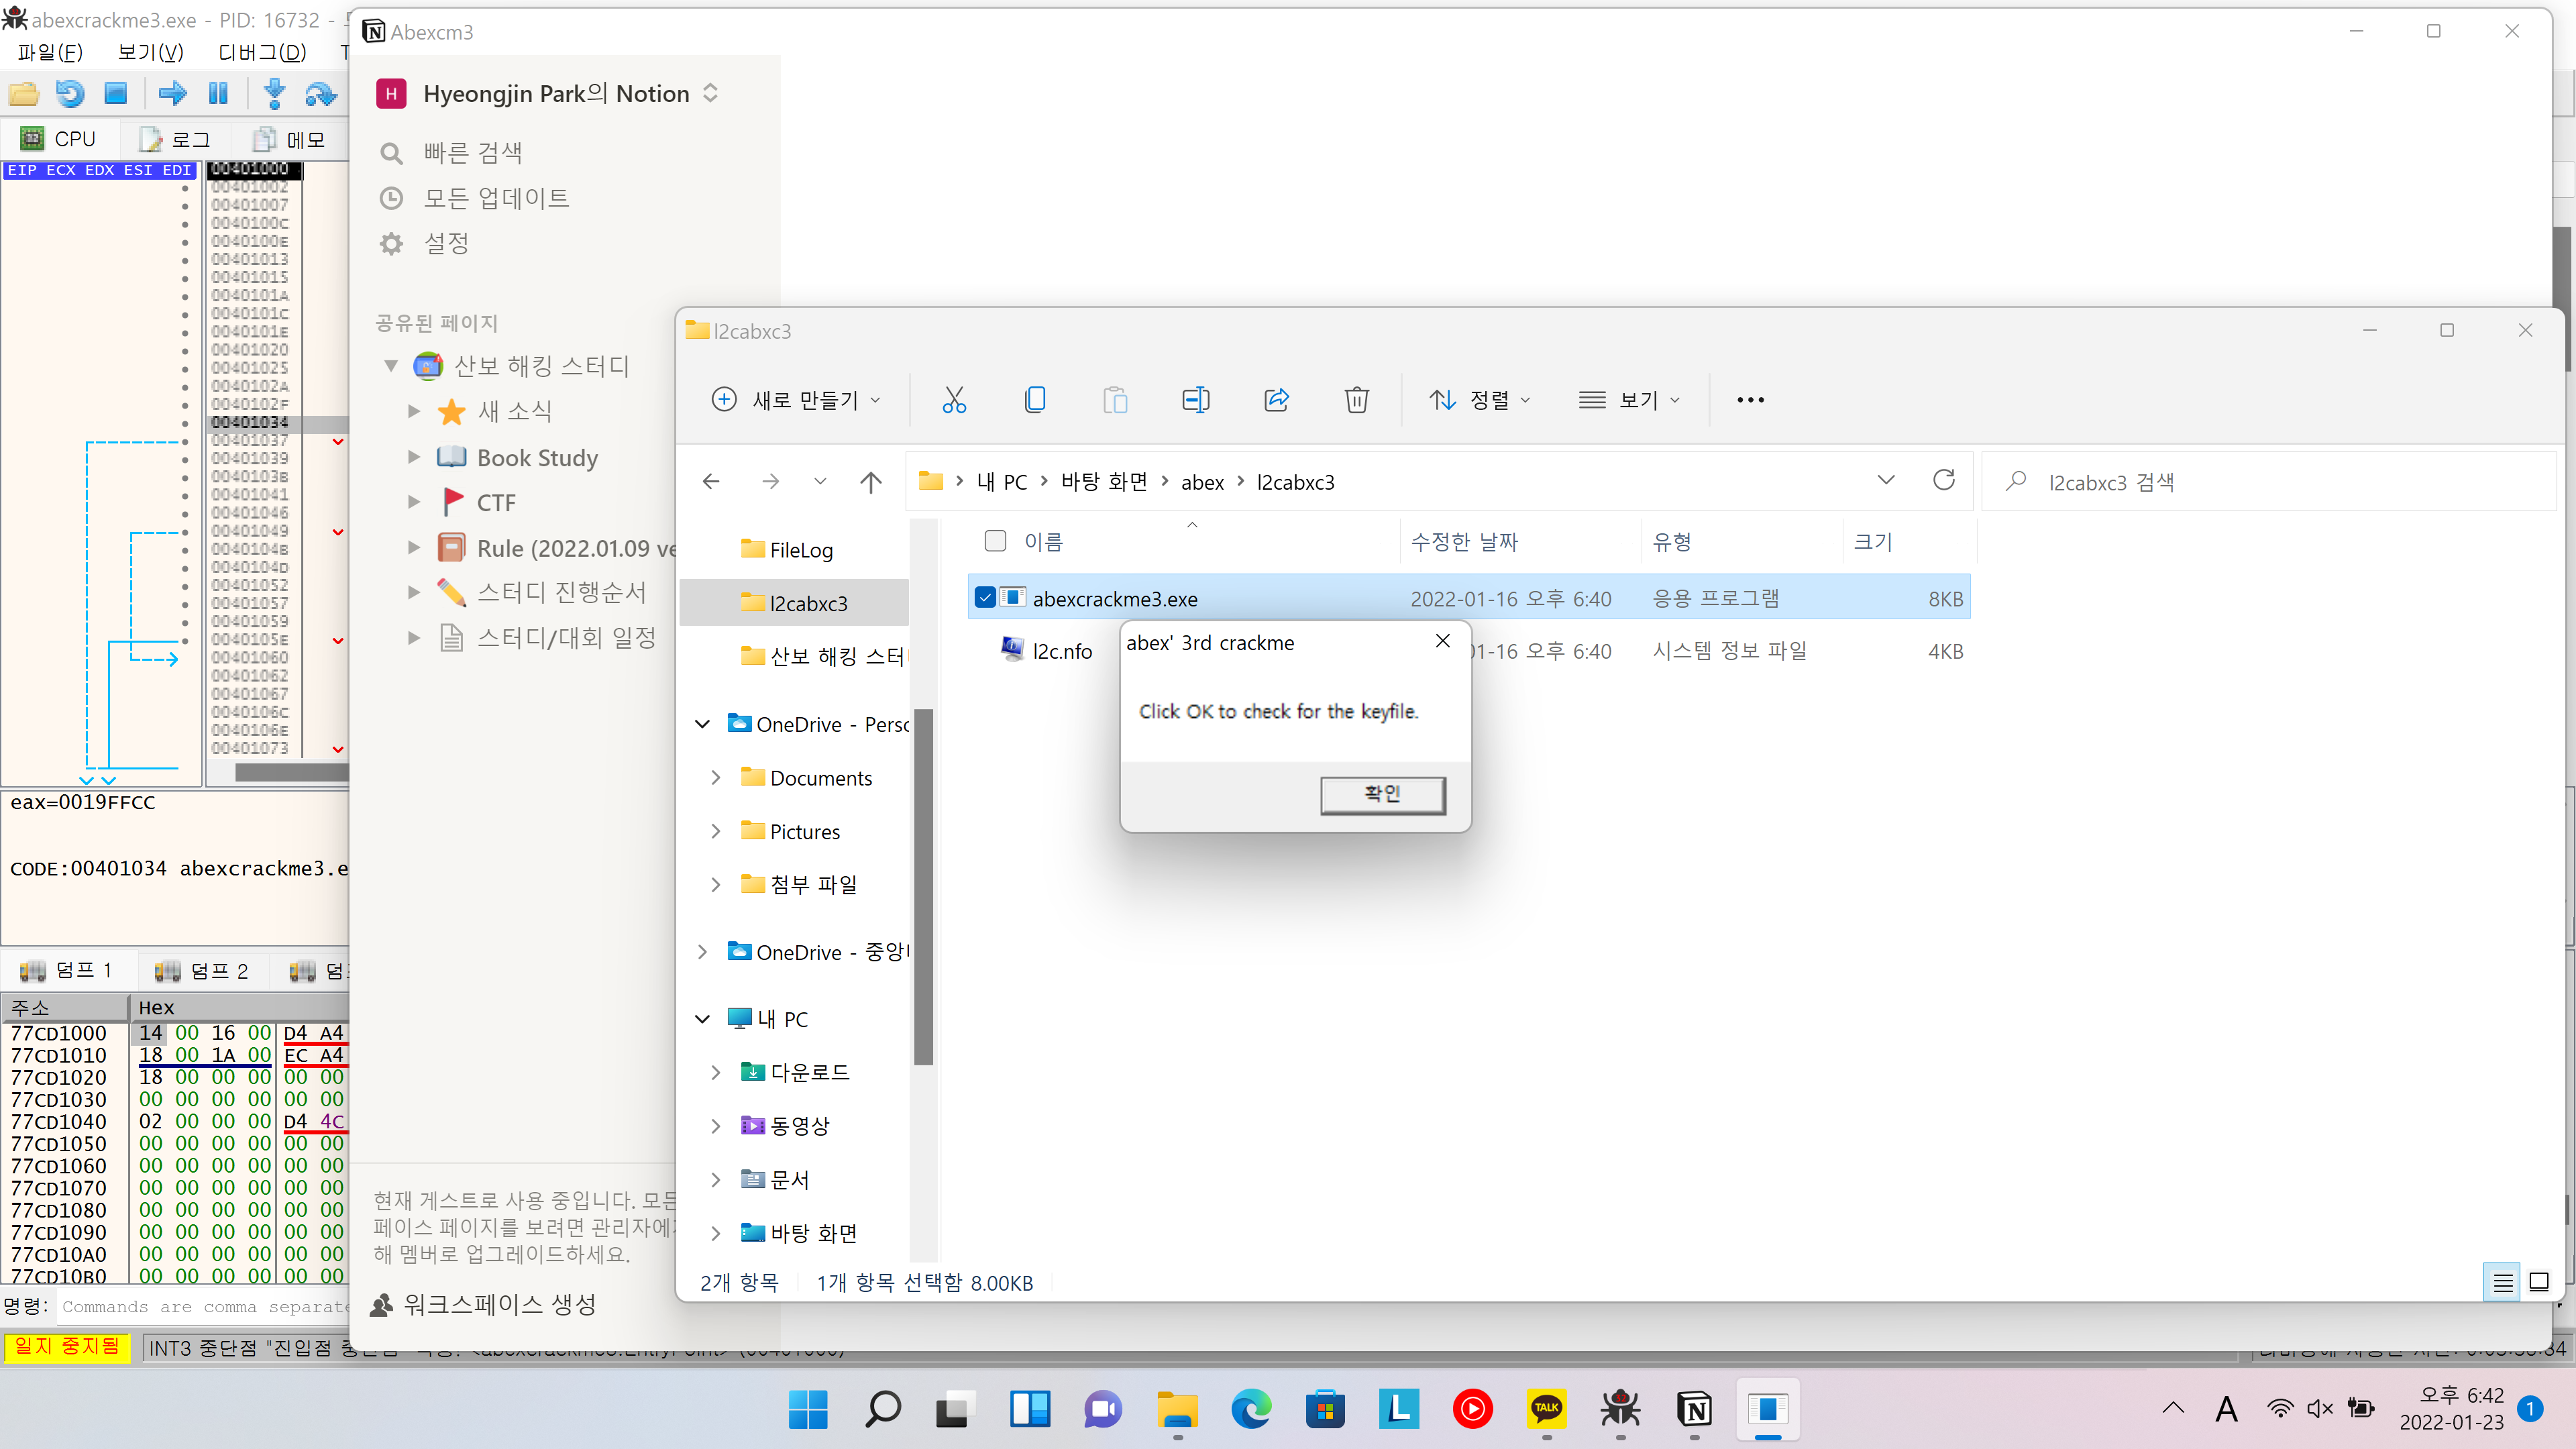2576x1449 pixels.
Task: Click the l2cabxc3 검색 search box
Action: tap(2270, 482)
